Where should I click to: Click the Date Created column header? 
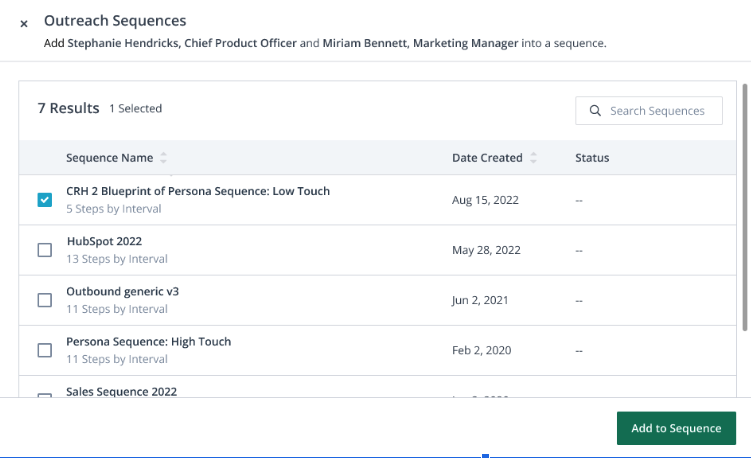487,158
